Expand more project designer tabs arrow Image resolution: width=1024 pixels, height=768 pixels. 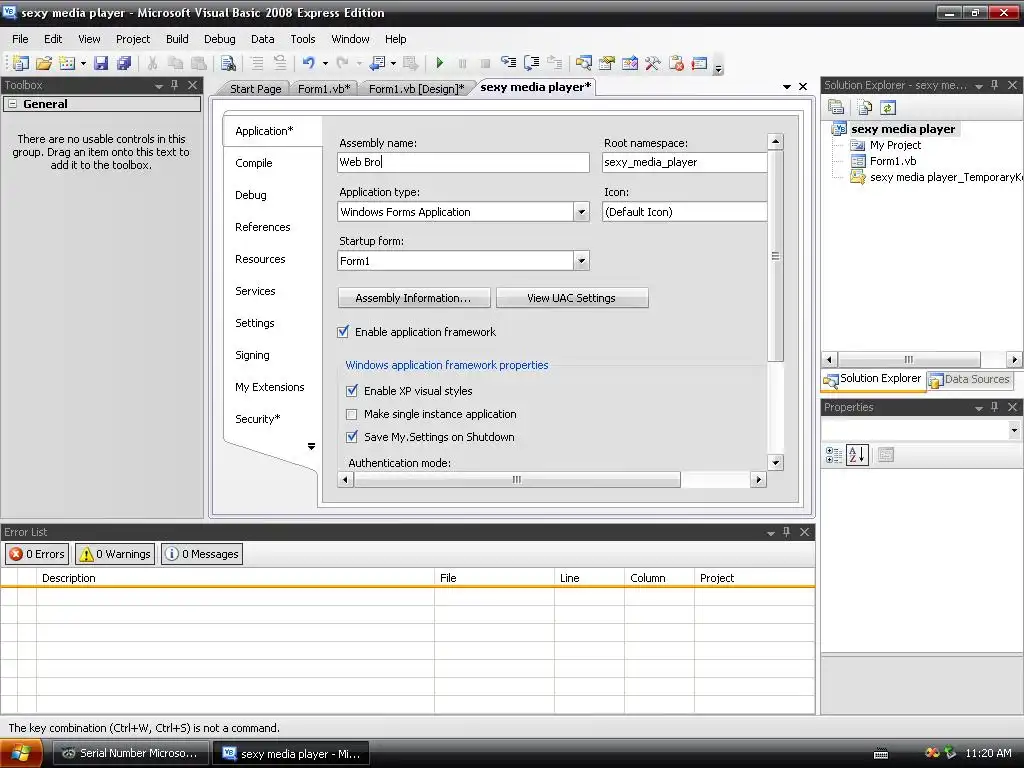312,447
